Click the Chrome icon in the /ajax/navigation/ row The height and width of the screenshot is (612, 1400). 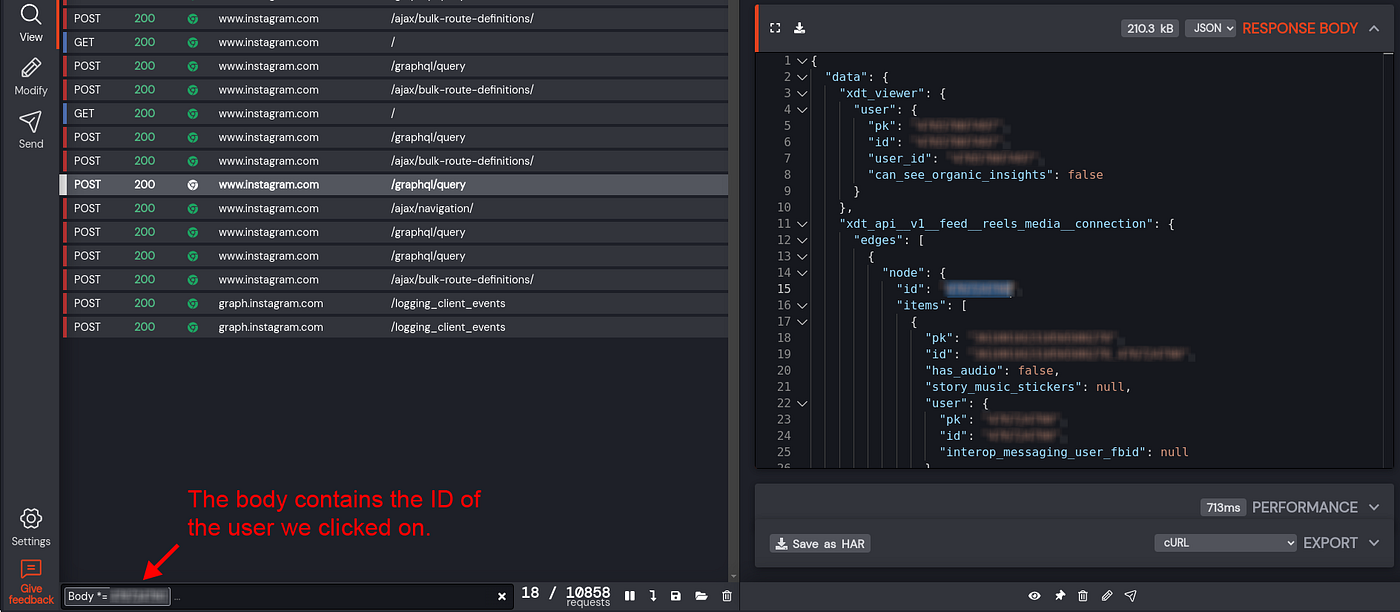pyautogui.click(x=193, y=208)
